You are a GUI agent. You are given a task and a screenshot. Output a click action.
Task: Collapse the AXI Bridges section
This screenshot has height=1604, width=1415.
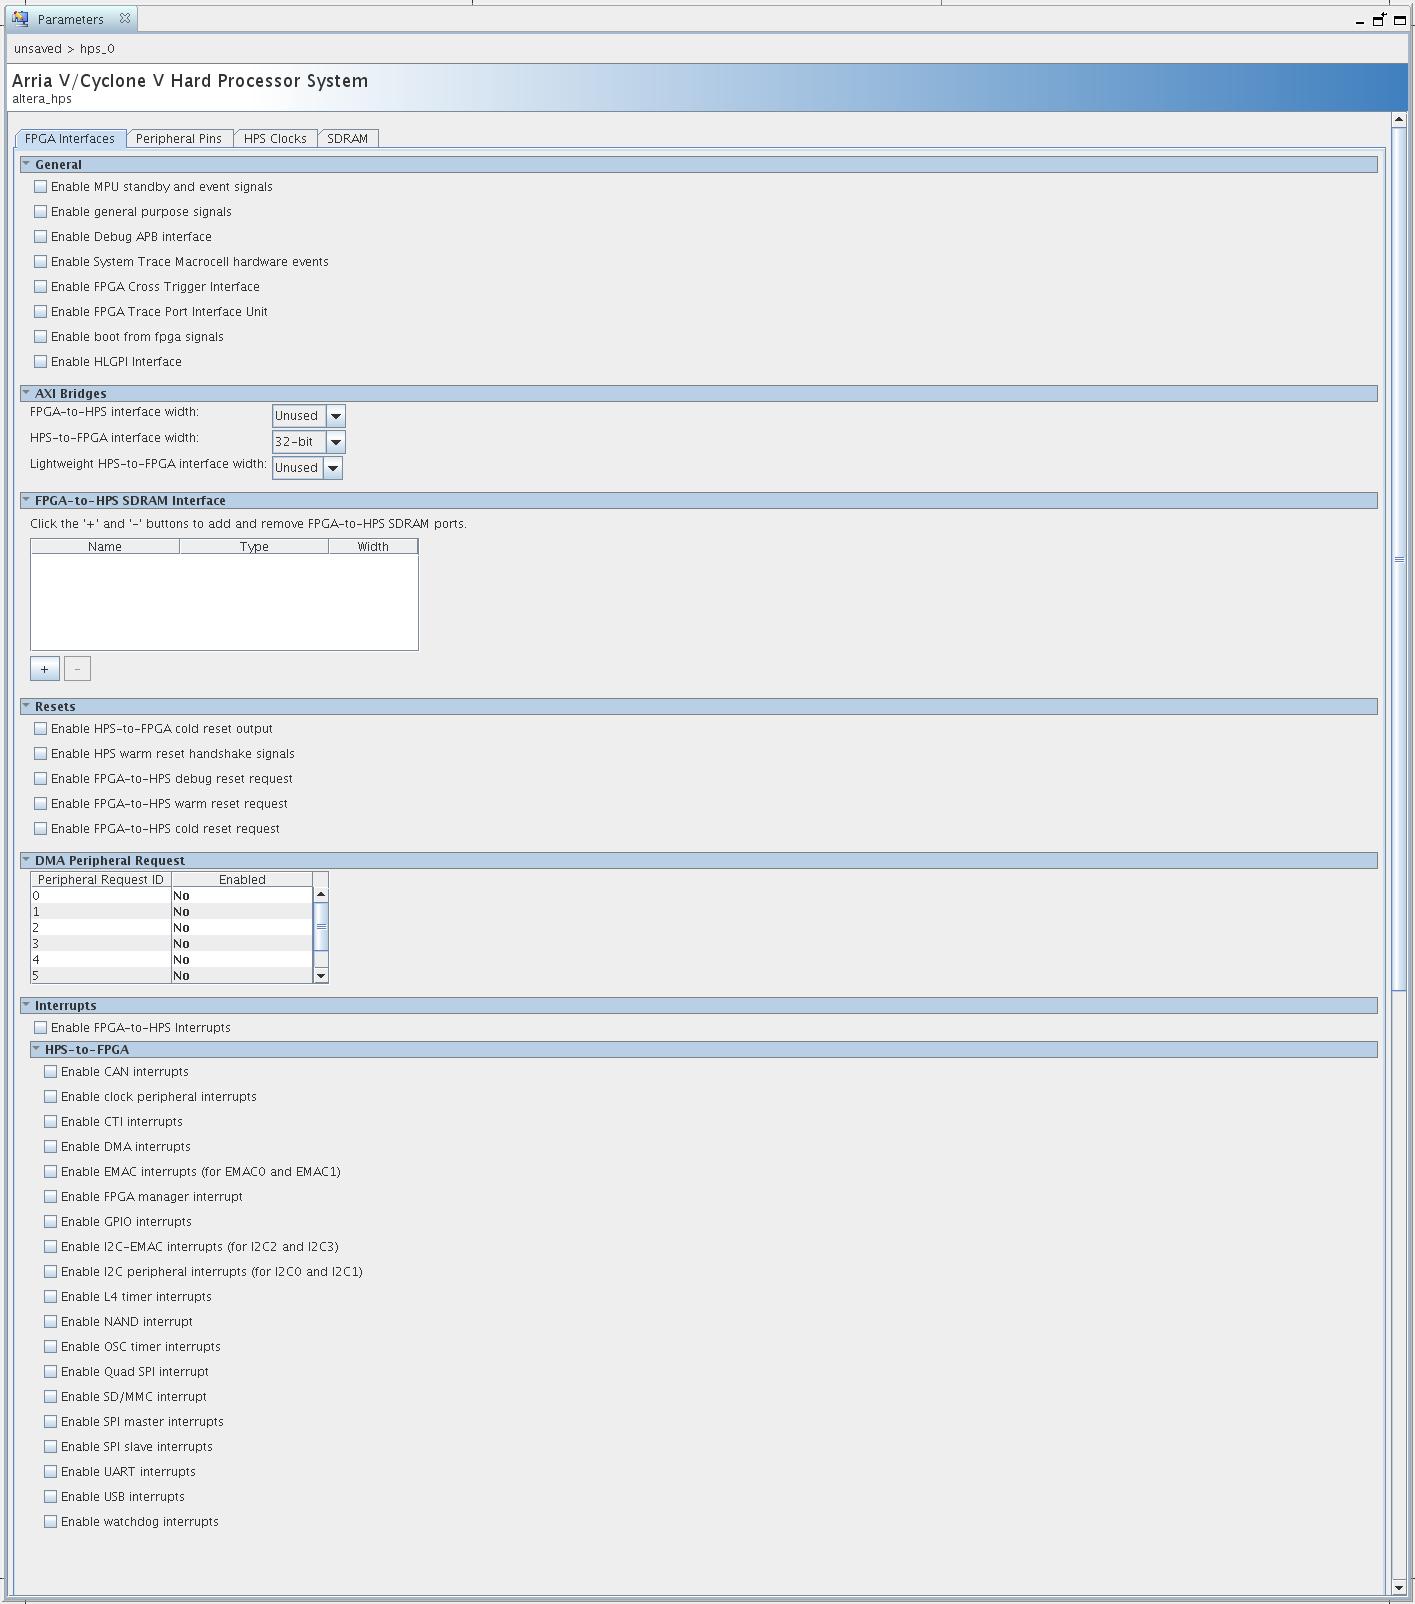[26, 393]
